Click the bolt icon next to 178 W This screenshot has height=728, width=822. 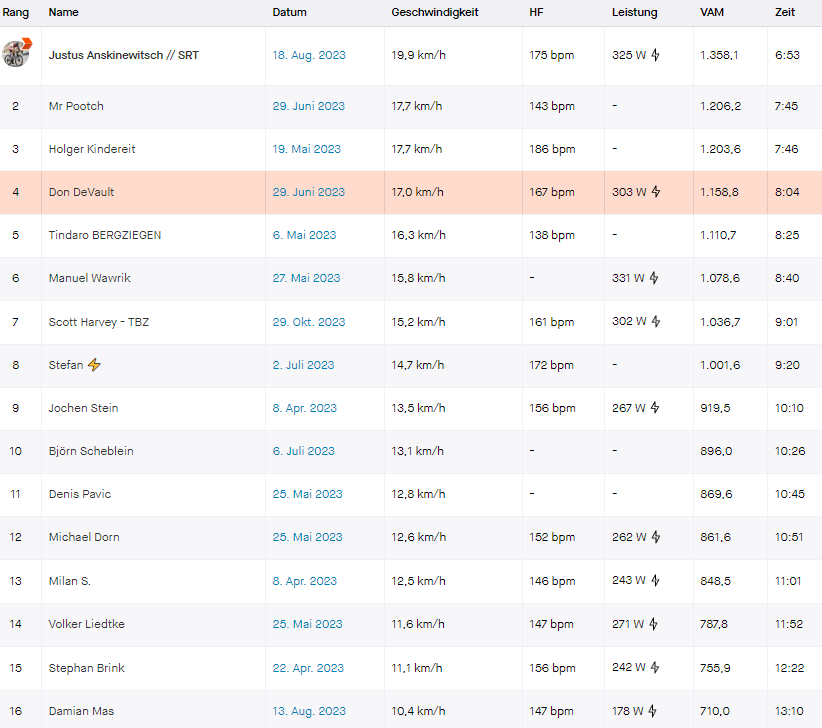pyautogui.click(x=653, y=711)
